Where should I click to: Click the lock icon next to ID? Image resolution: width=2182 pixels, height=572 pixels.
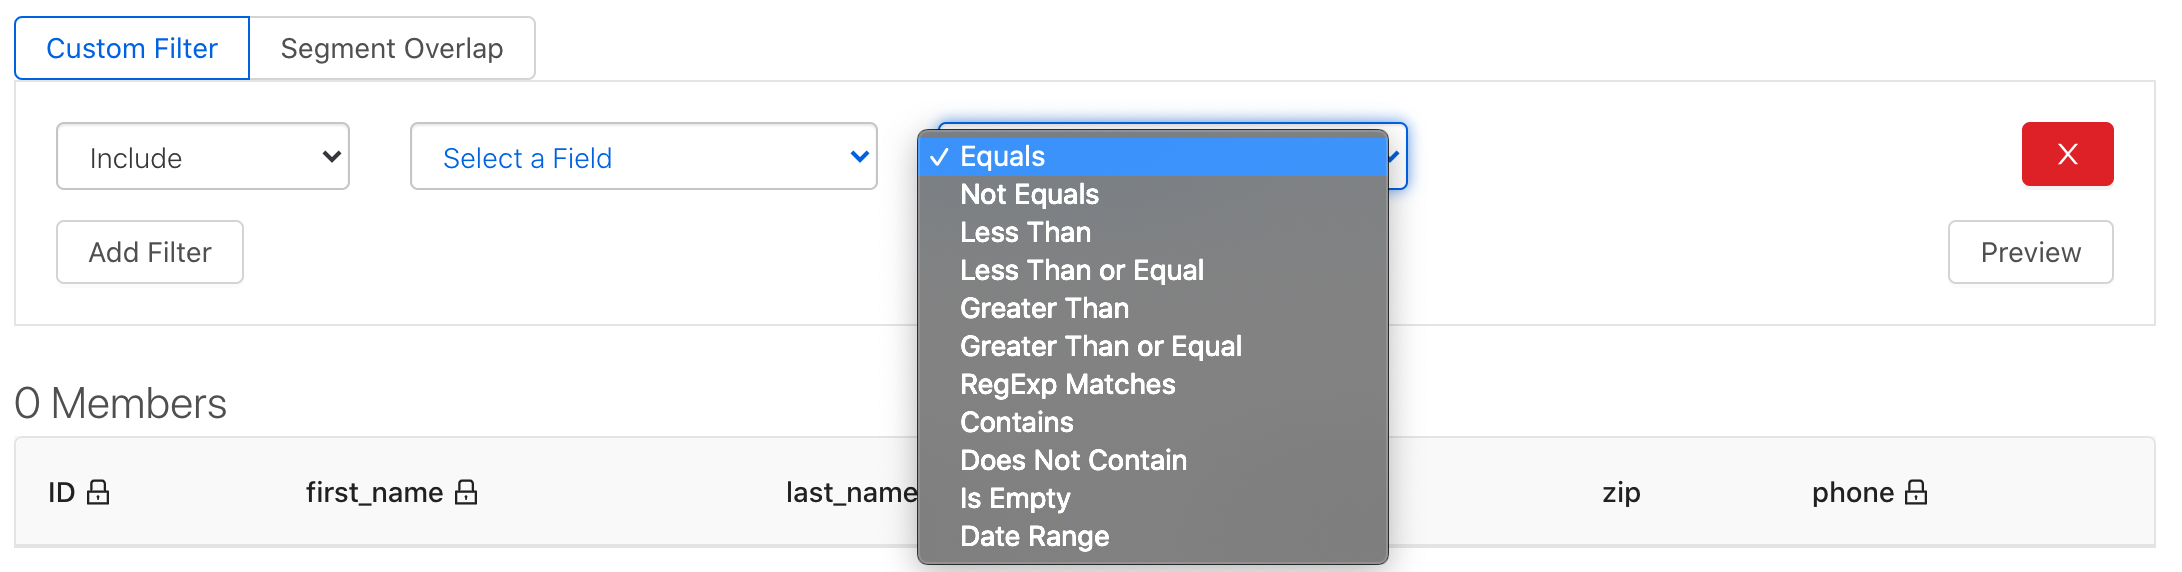(x=98, y=492)
